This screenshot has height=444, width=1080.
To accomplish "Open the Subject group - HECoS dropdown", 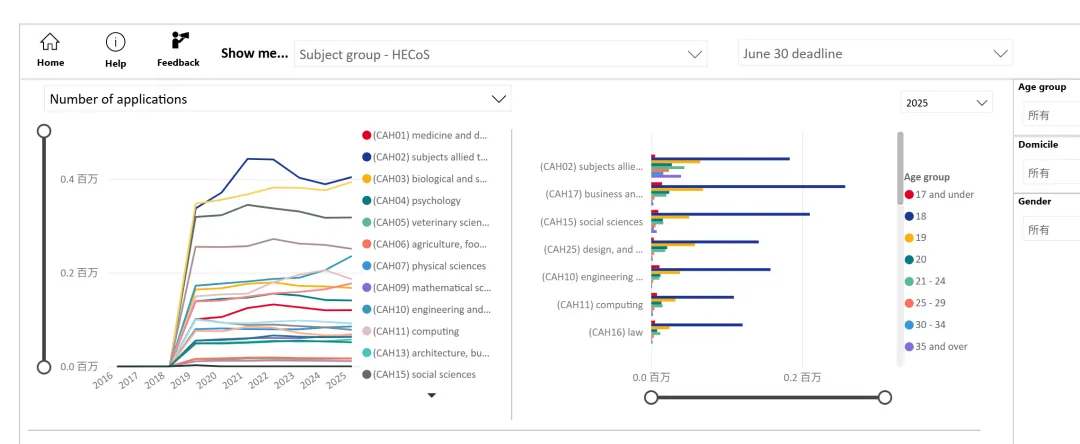I will (500, 54).
